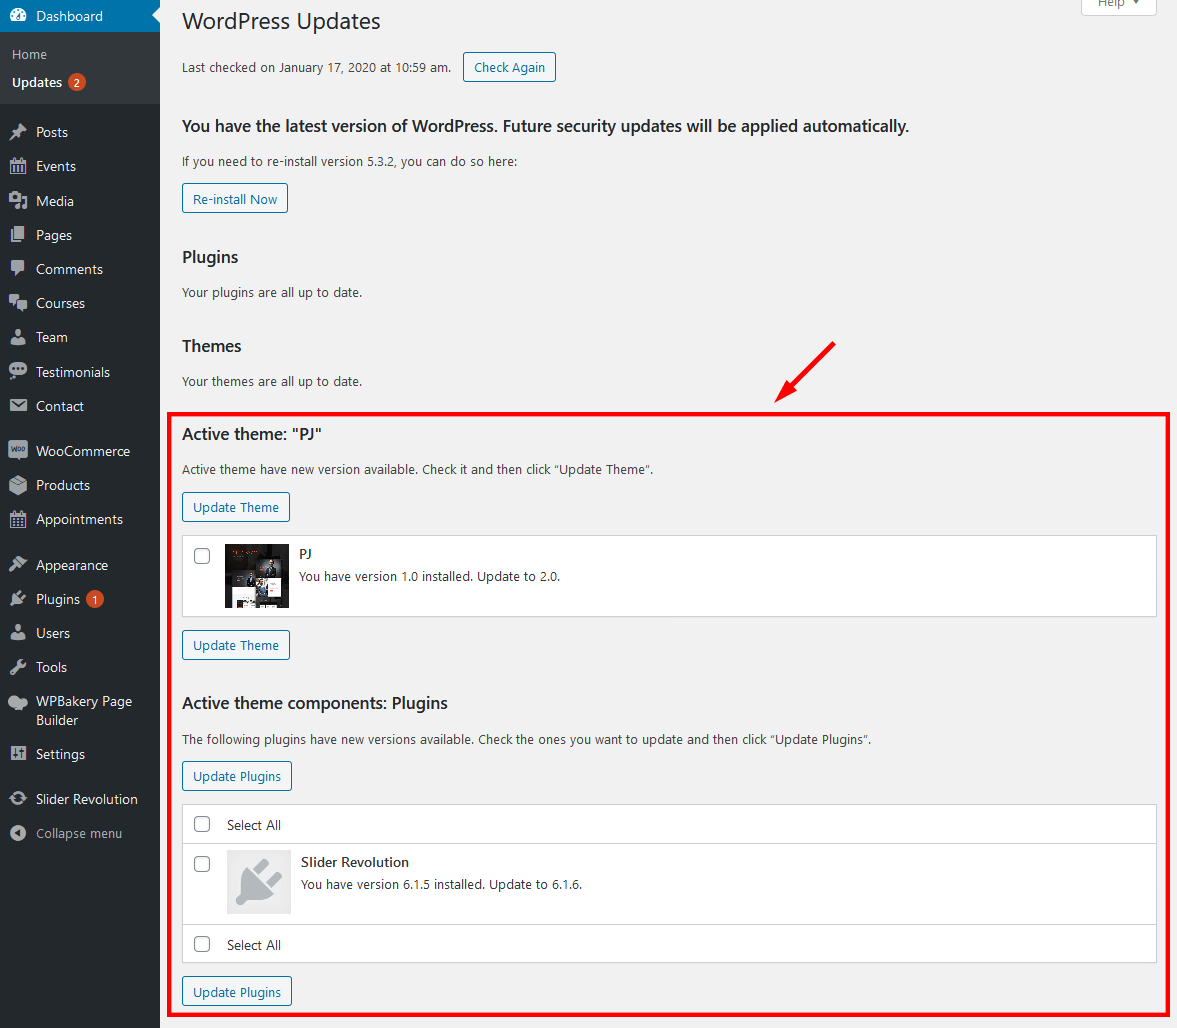The height and width of the screenshot is (1028, 1177).
Task: Open the Products menu label
Action: 63,485
